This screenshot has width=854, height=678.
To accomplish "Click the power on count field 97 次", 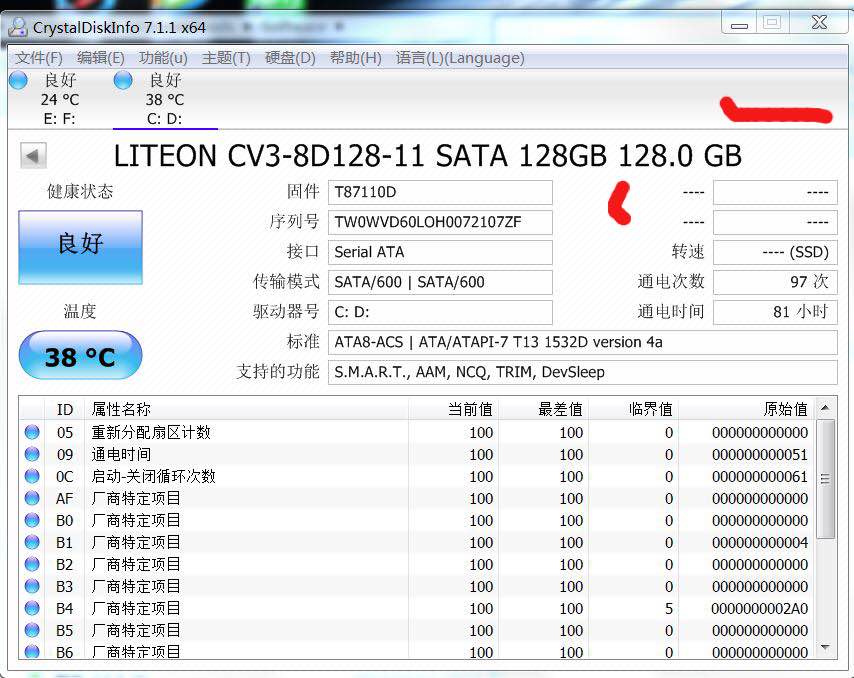I will [775, 282].
